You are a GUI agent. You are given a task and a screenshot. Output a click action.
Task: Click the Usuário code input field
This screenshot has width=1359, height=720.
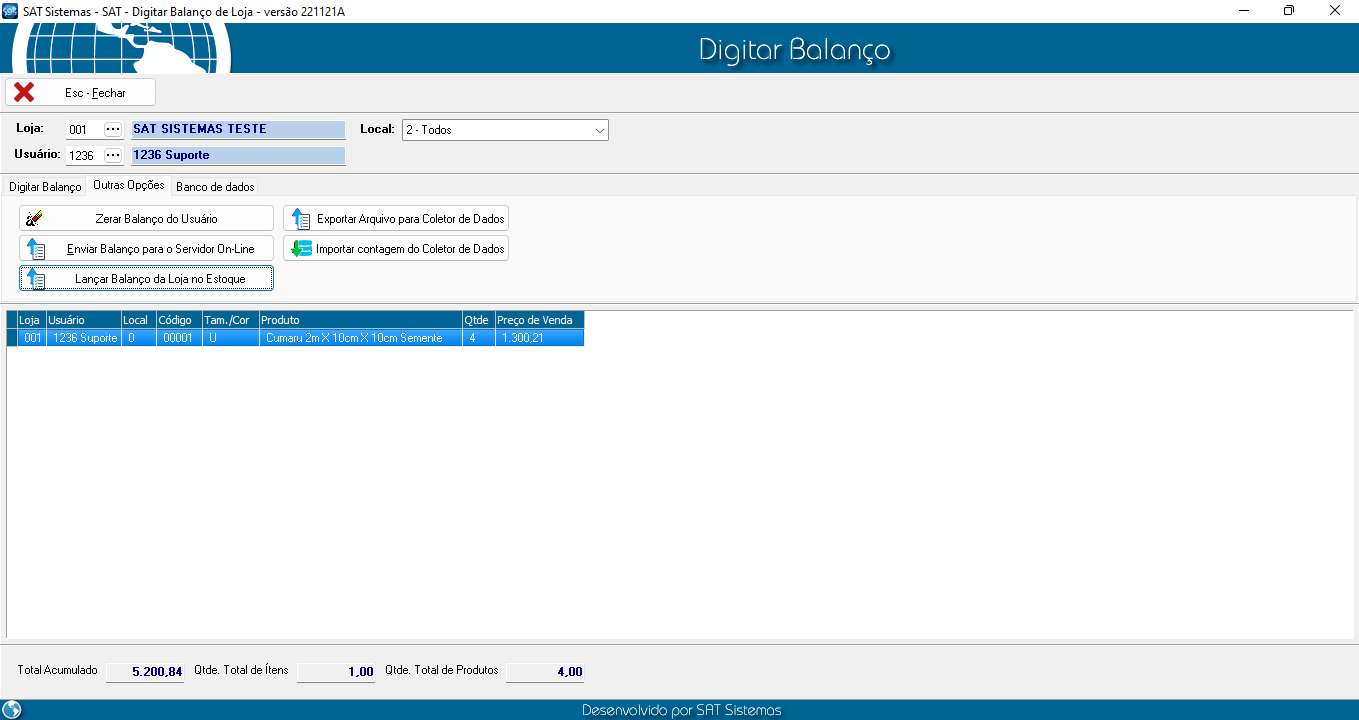[83, 156]
